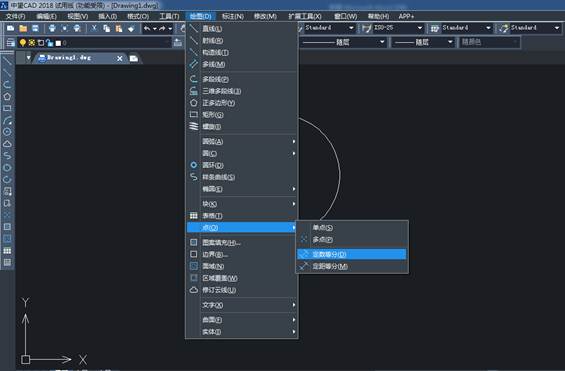Open the APP+ menu
Screen dimensions: 565x371
tap(406, 16)
